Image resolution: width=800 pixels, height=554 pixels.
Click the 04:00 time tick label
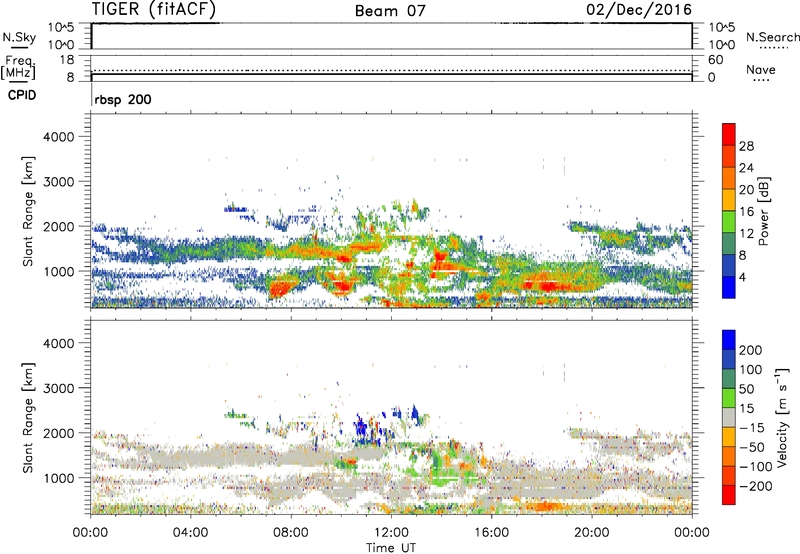pos(191,533)
